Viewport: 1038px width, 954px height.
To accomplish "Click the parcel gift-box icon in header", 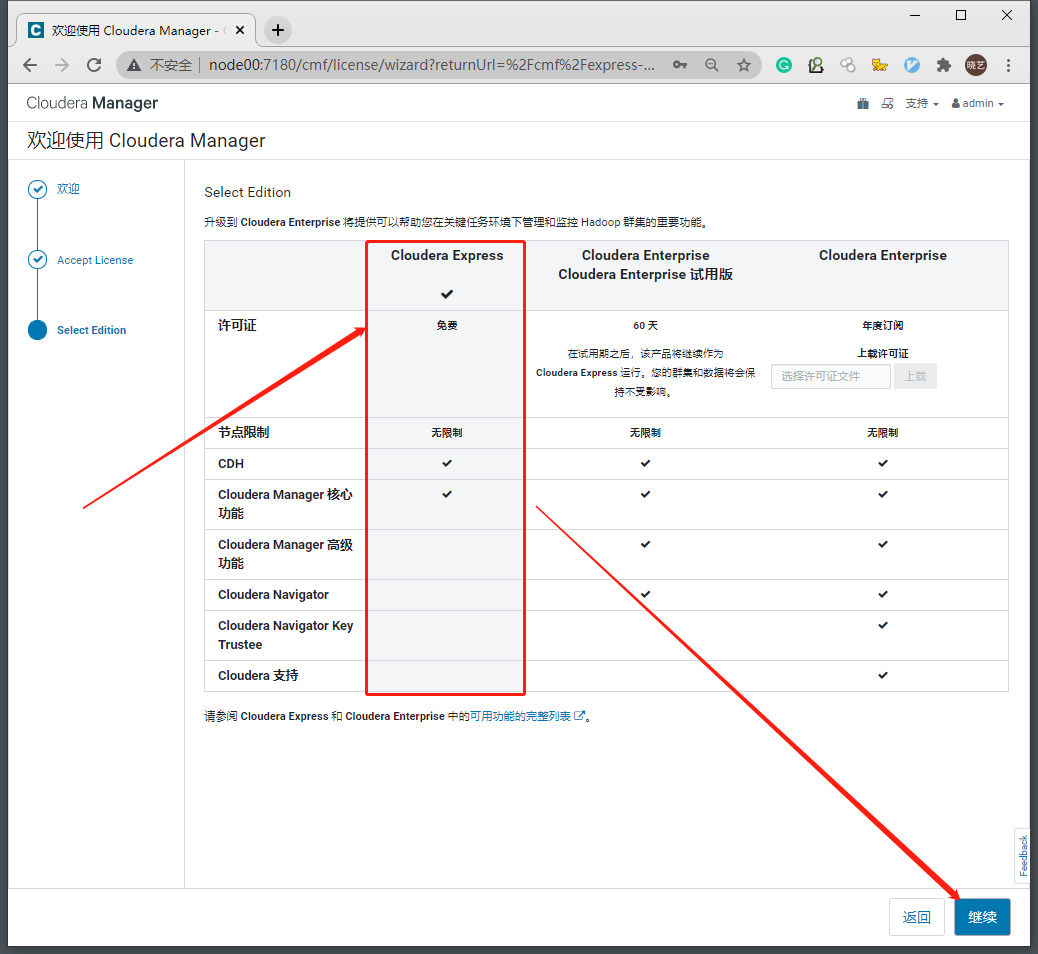I will [863, 103].
